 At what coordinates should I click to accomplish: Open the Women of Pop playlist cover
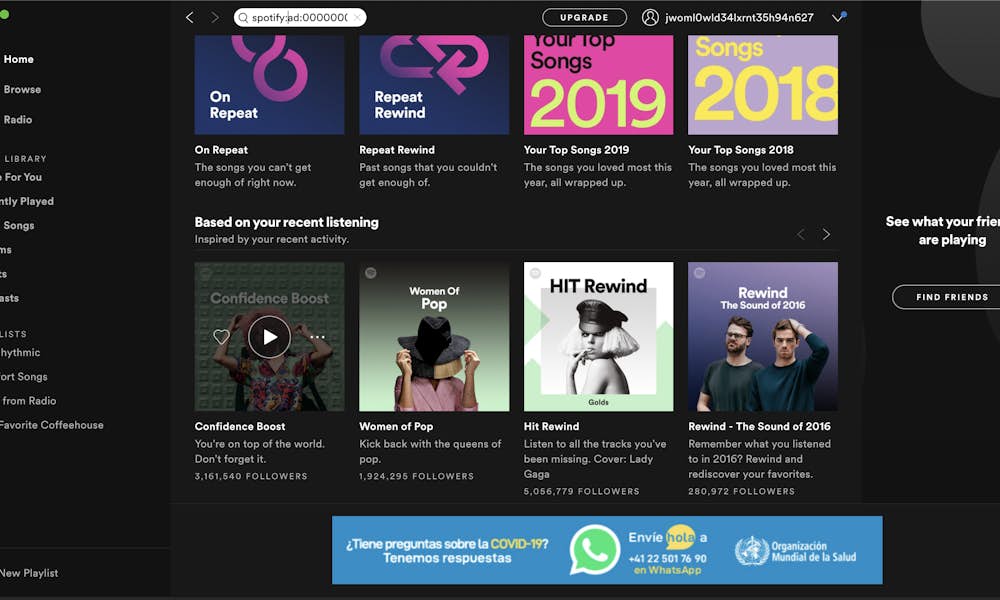click(x=434, y=336)
